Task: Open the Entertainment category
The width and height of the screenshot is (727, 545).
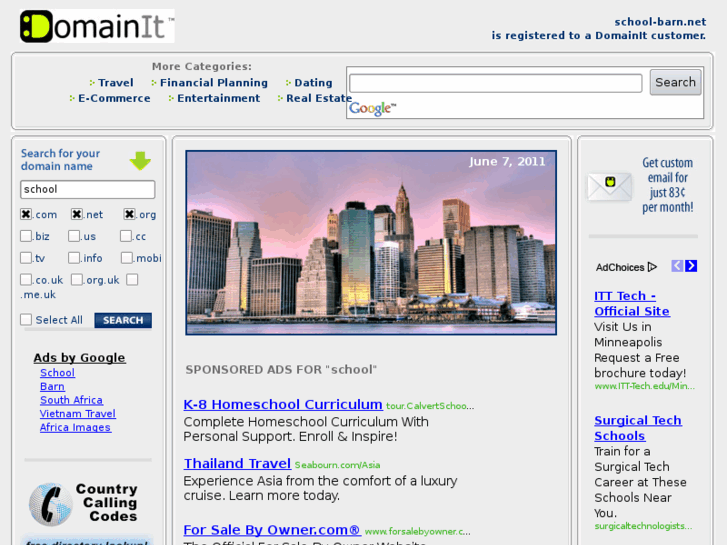Action: [x=218, y=98]
